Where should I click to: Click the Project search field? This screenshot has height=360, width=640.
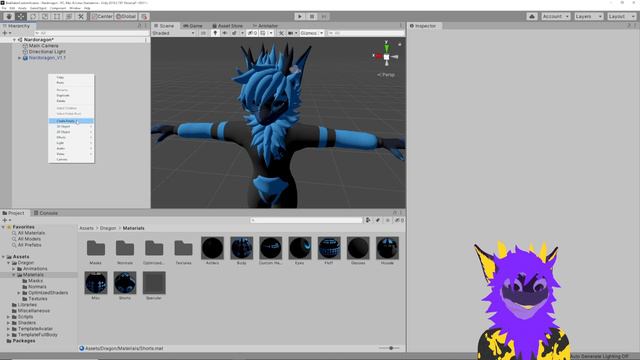pyautogui.click(x=306, y=220)
